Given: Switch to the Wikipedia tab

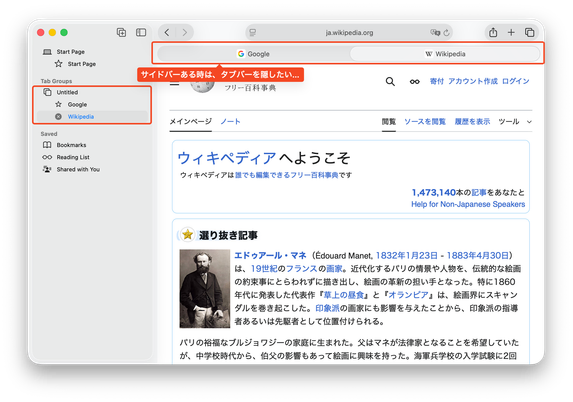Looking at the screenshot, I should point(445,54).
